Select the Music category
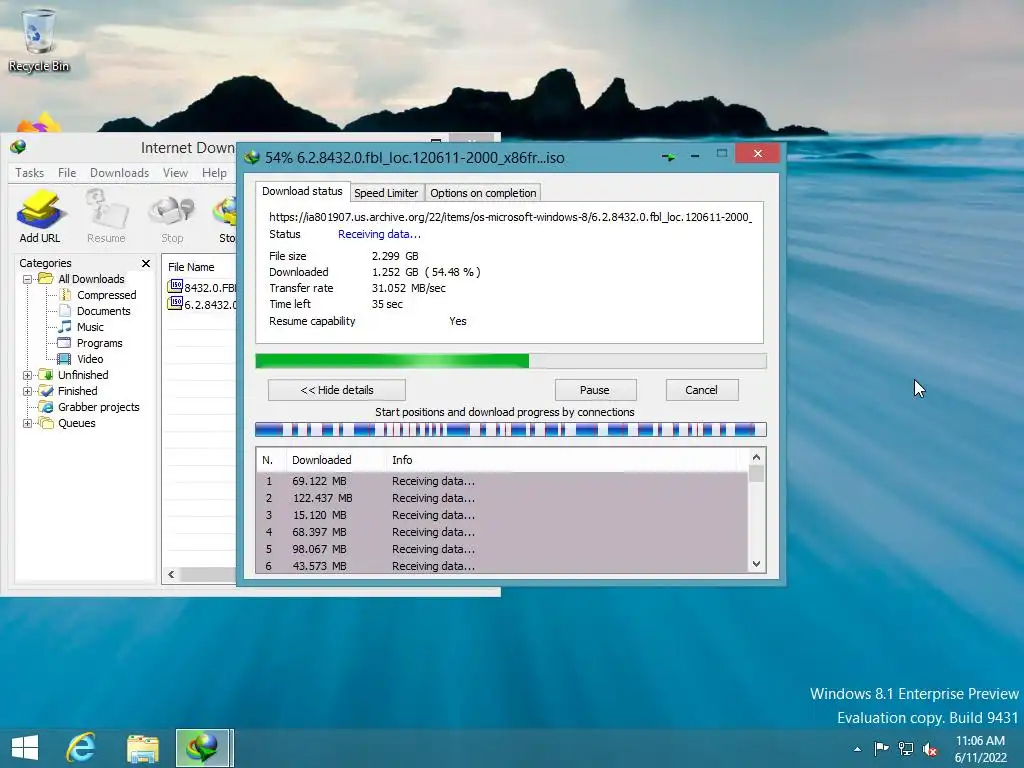This screenshot has height=768, width=1024. pos(90,327)
